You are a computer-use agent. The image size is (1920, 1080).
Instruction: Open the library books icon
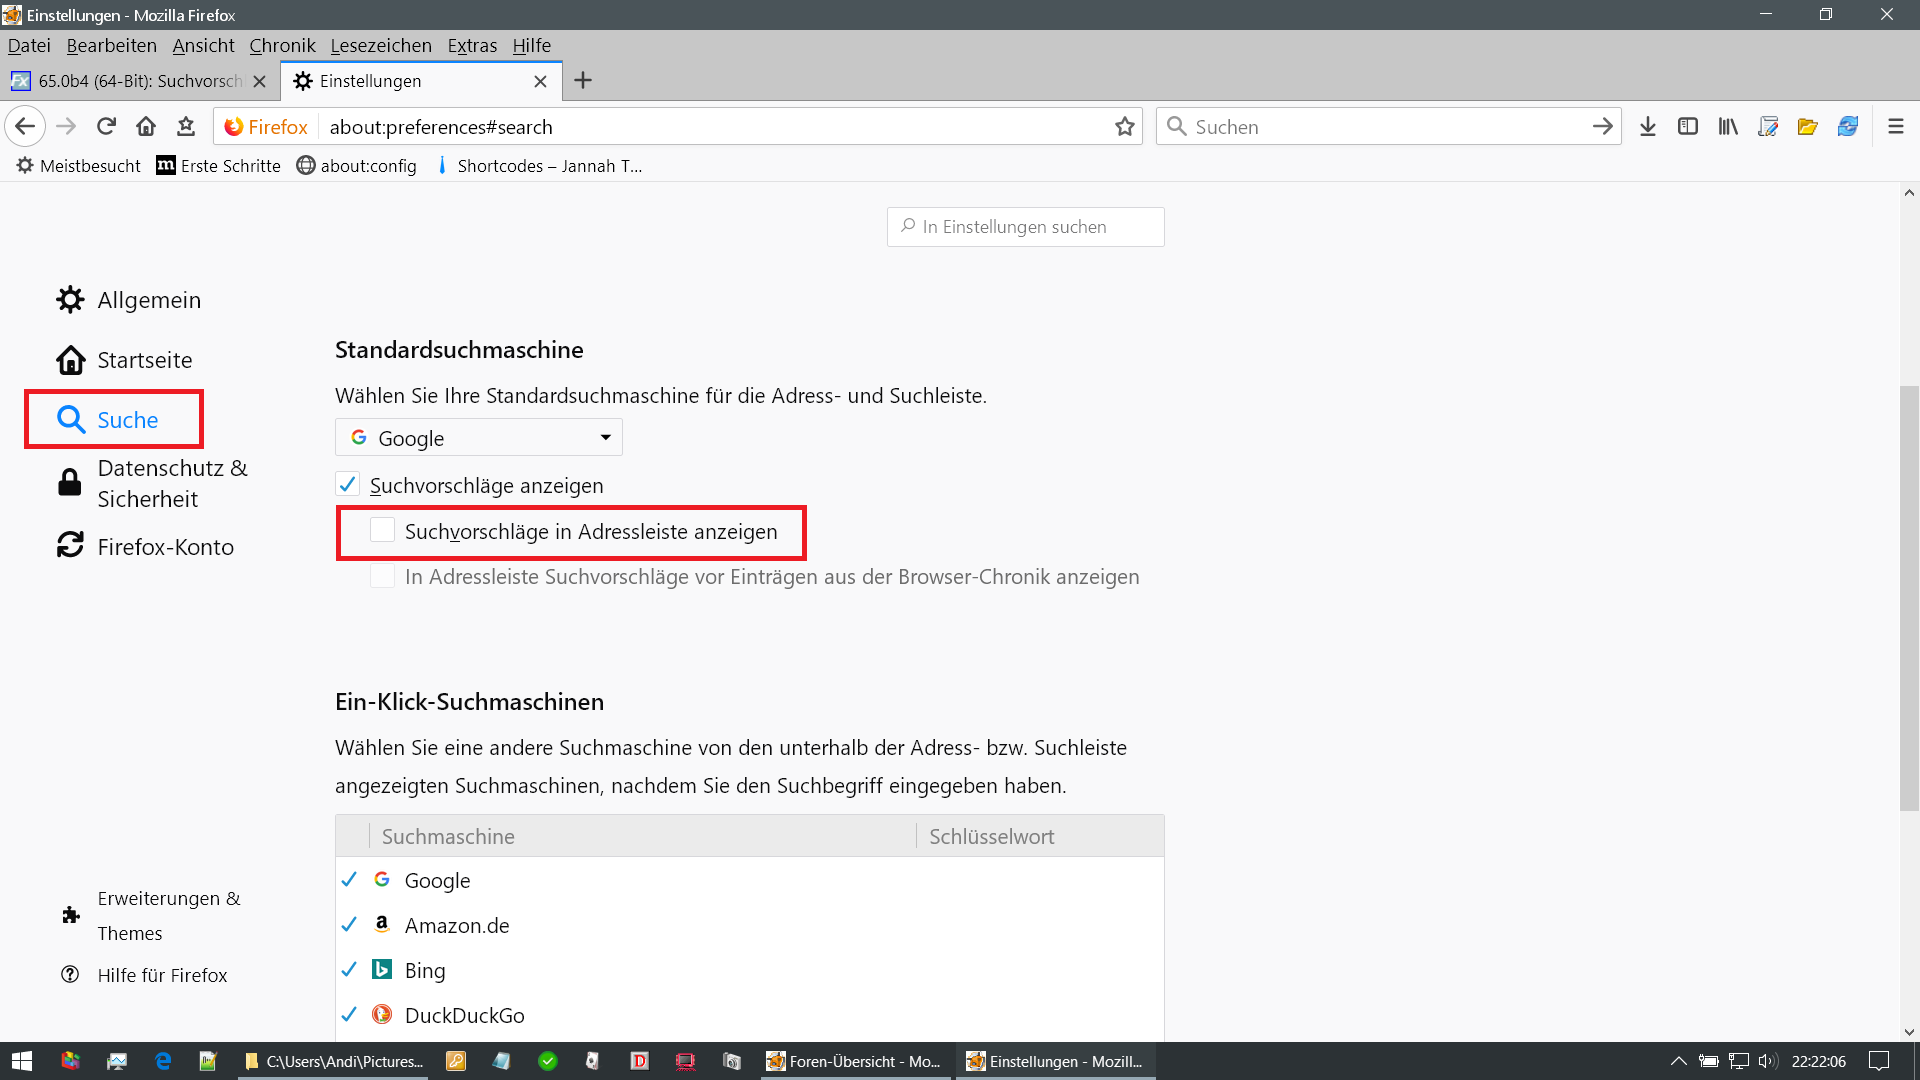[1728, 126]
